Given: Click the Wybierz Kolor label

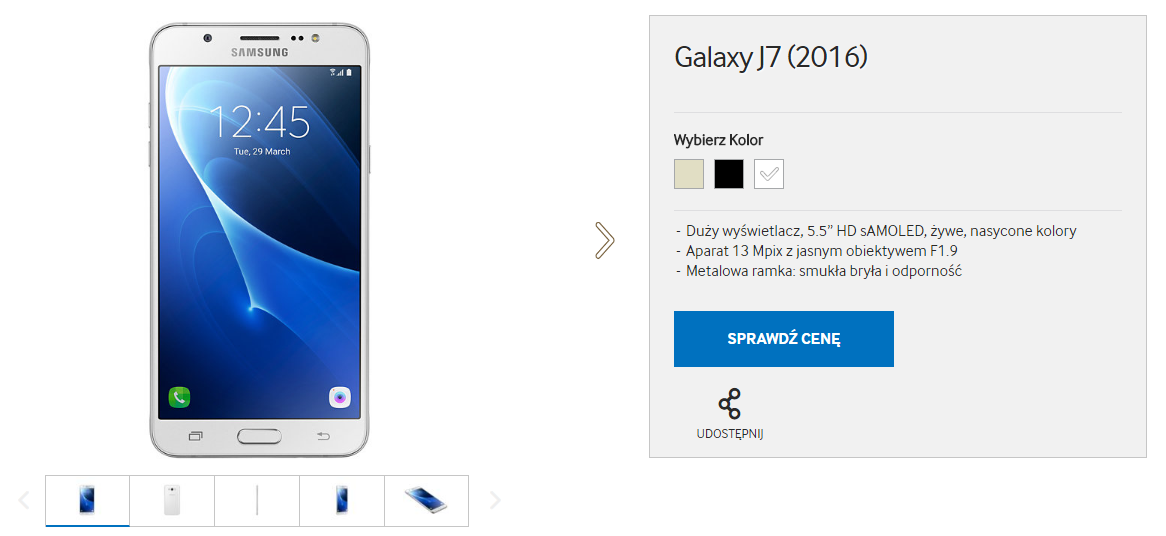Looking at the screenshot, I should [x=718, y=140].
